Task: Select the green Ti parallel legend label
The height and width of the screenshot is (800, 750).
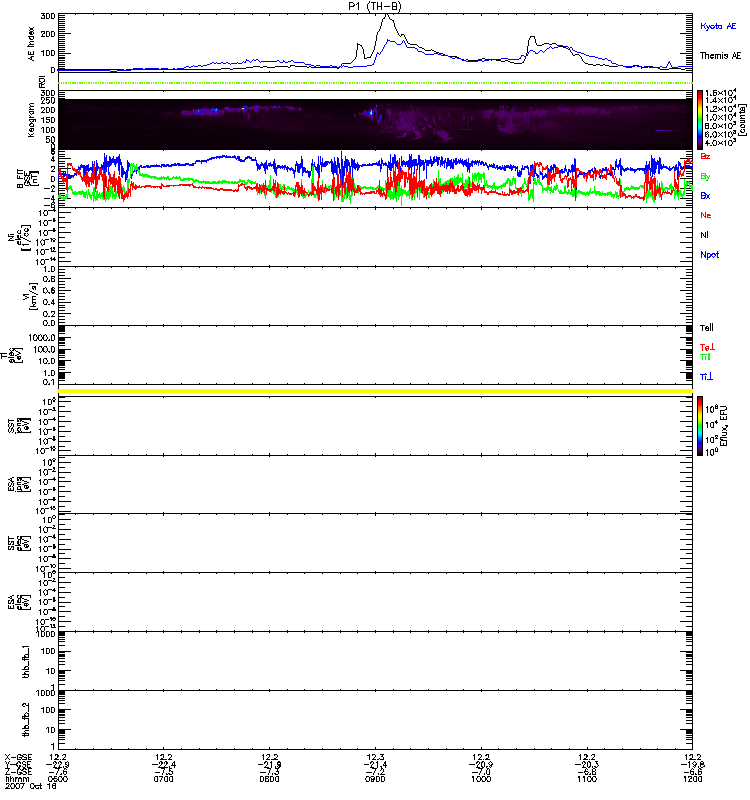Action: pos(705,357)
